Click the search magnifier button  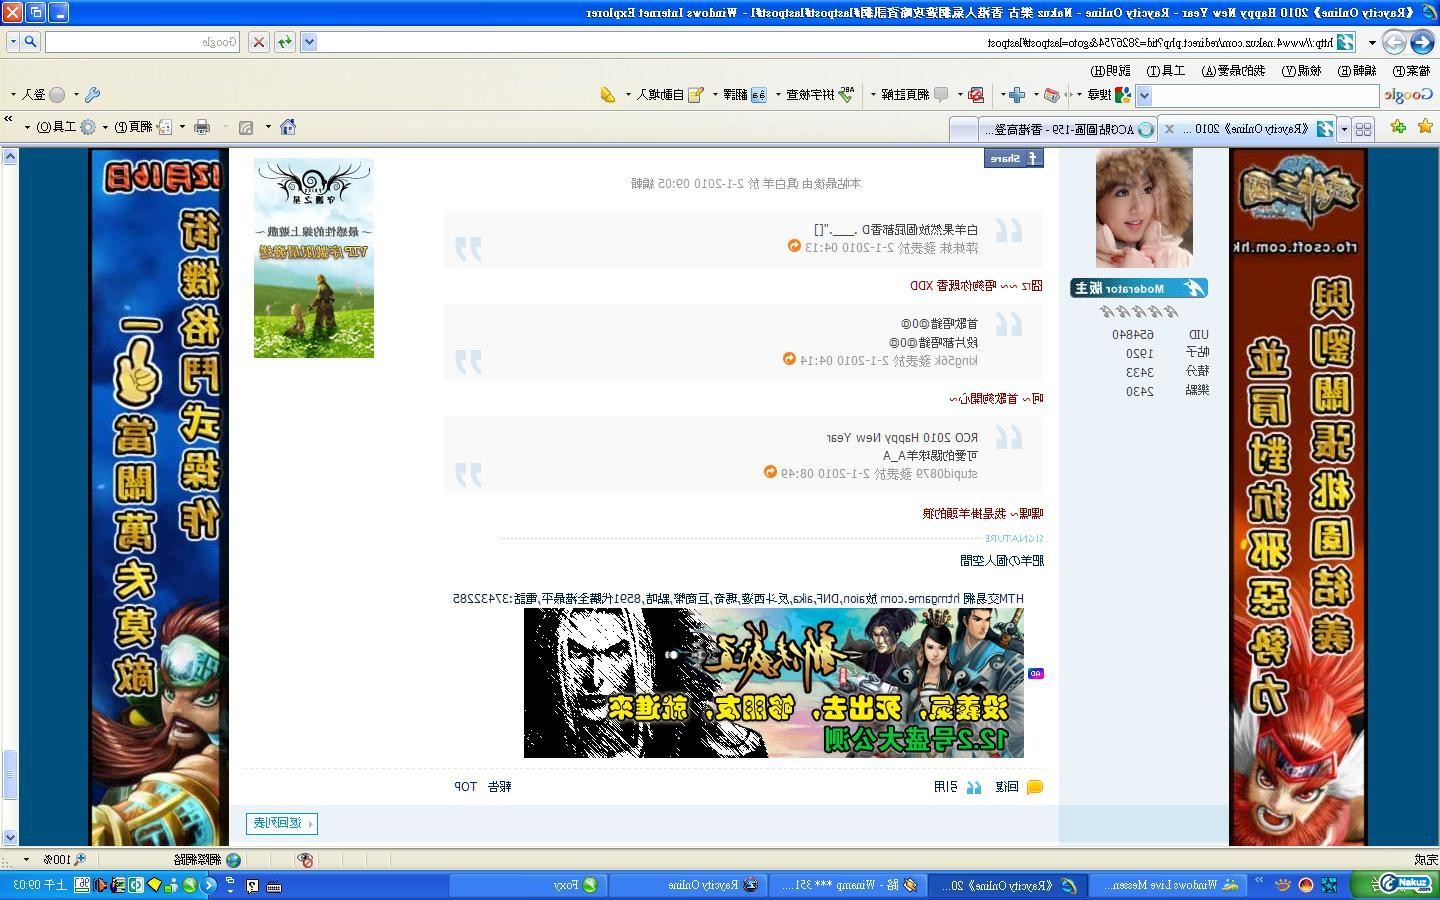(31, 42)
